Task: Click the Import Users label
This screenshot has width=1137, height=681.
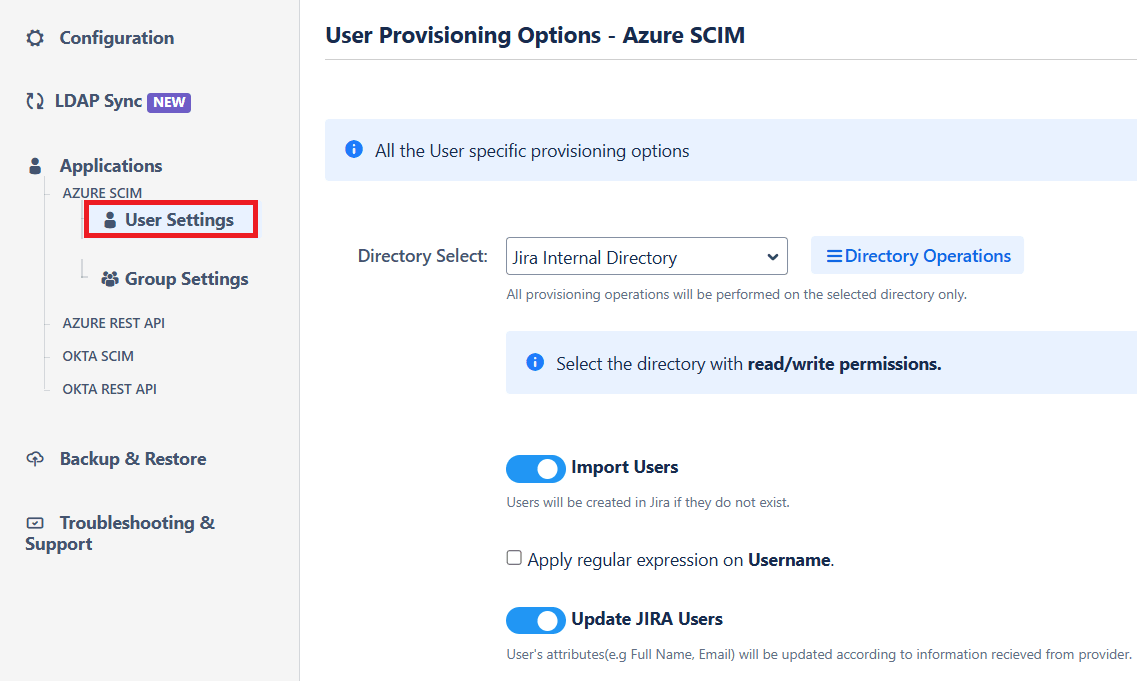Action: point(624,467)
